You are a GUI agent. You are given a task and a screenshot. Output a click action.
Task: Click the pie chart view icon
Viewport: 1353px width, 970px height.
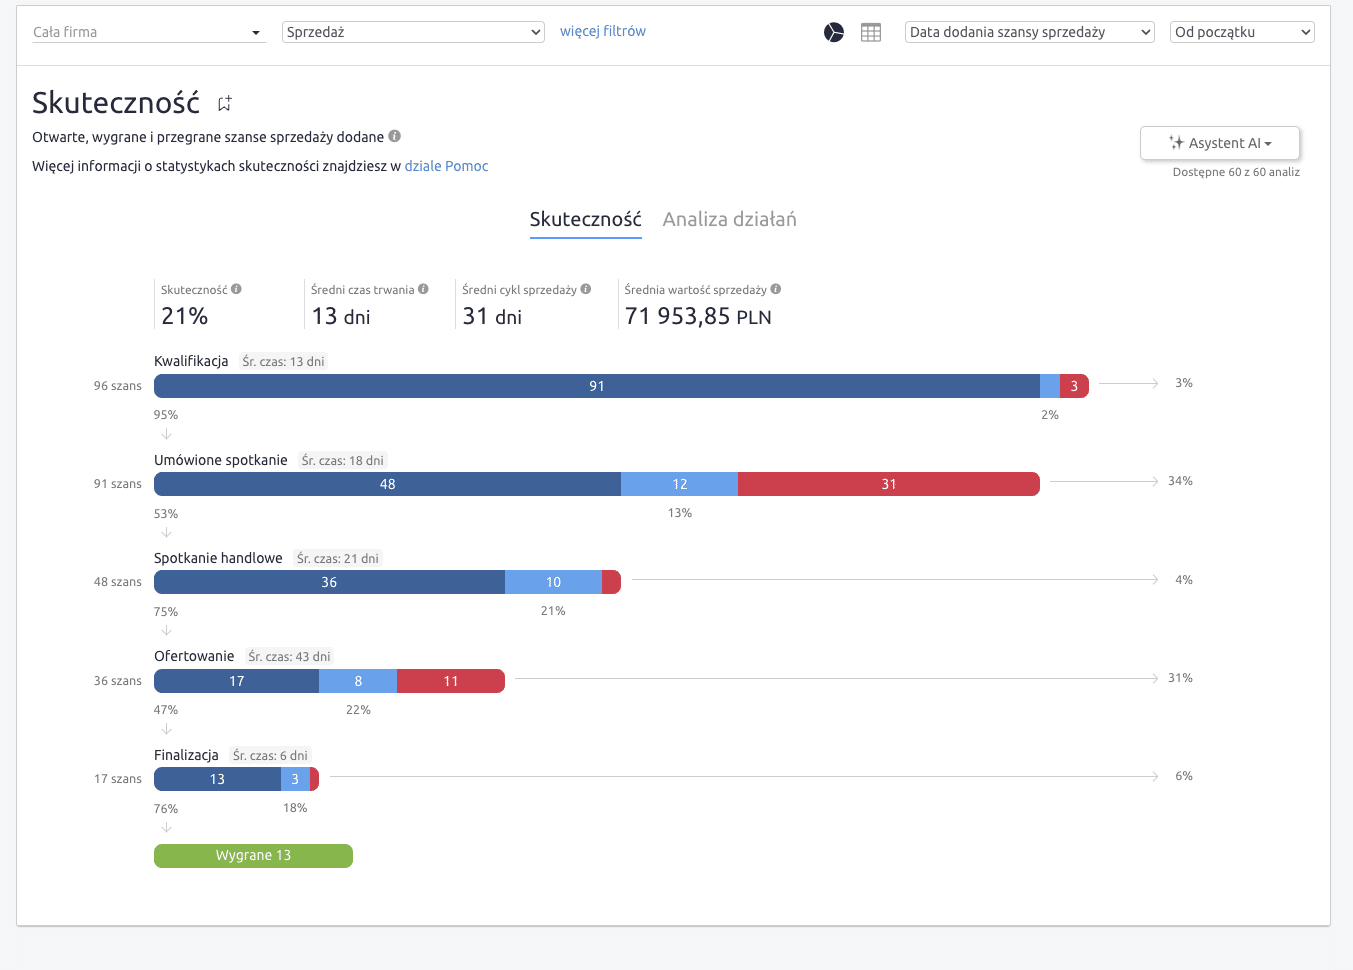click(x=834, y=33)
